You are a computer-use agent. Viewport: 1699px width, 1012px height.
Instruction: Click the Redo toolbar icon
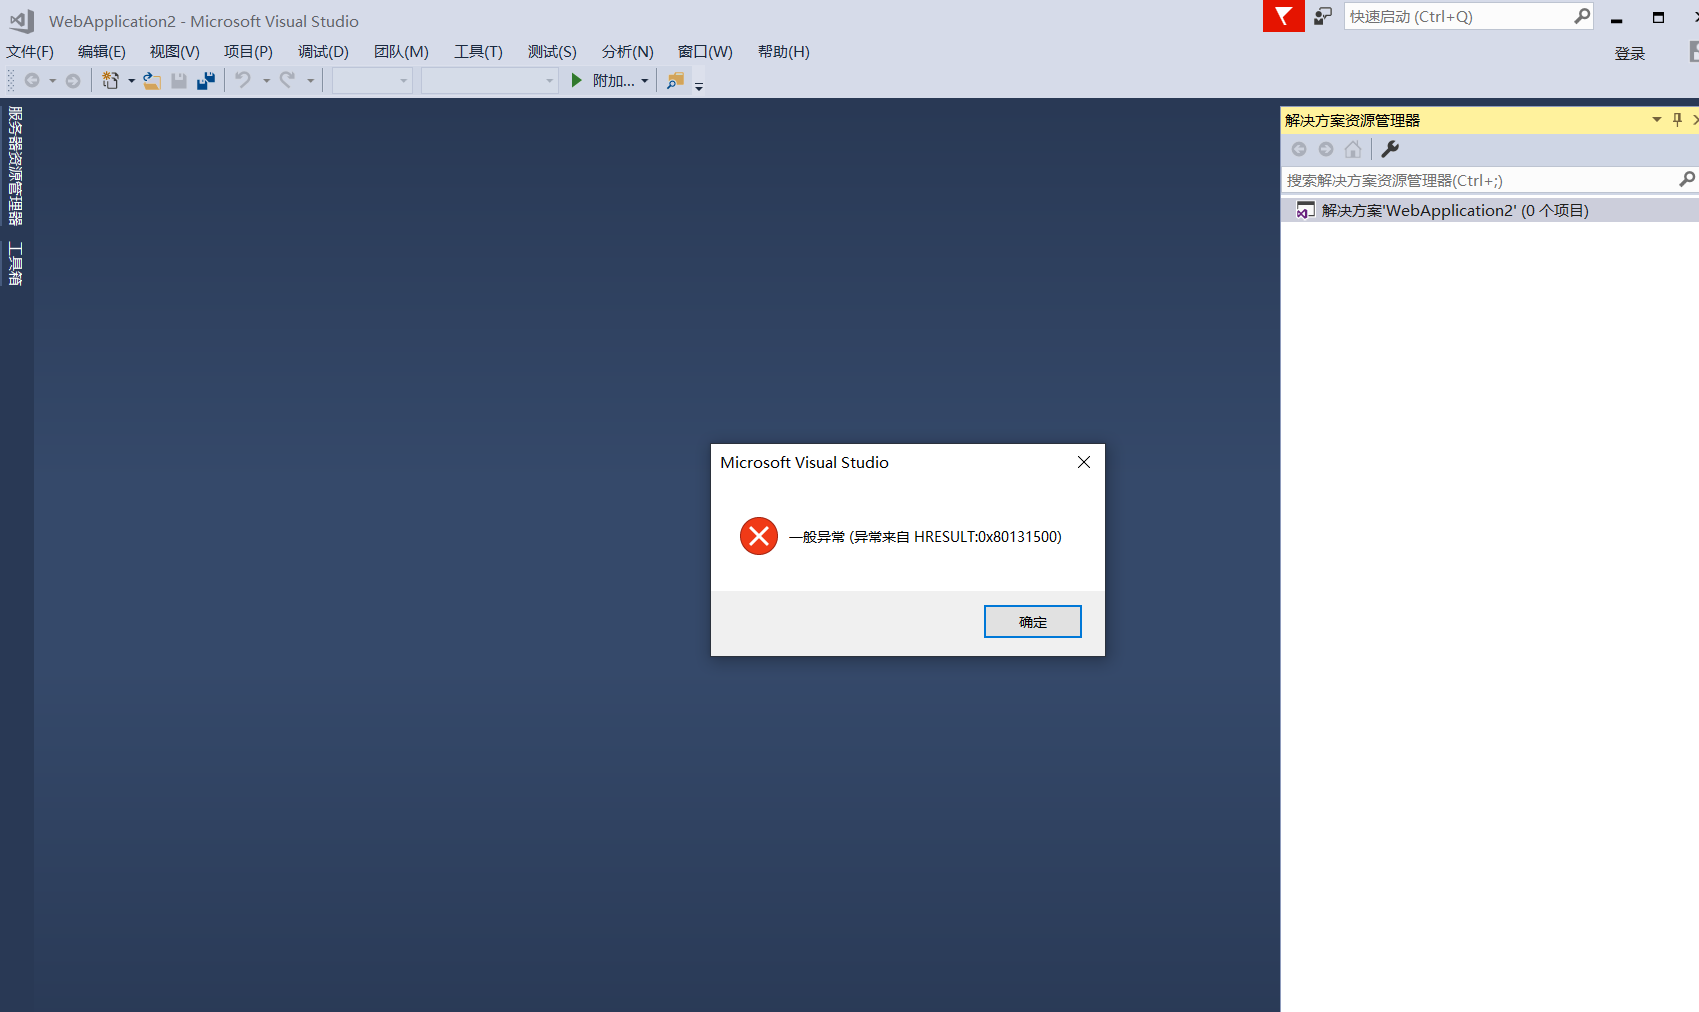[288, 80]
